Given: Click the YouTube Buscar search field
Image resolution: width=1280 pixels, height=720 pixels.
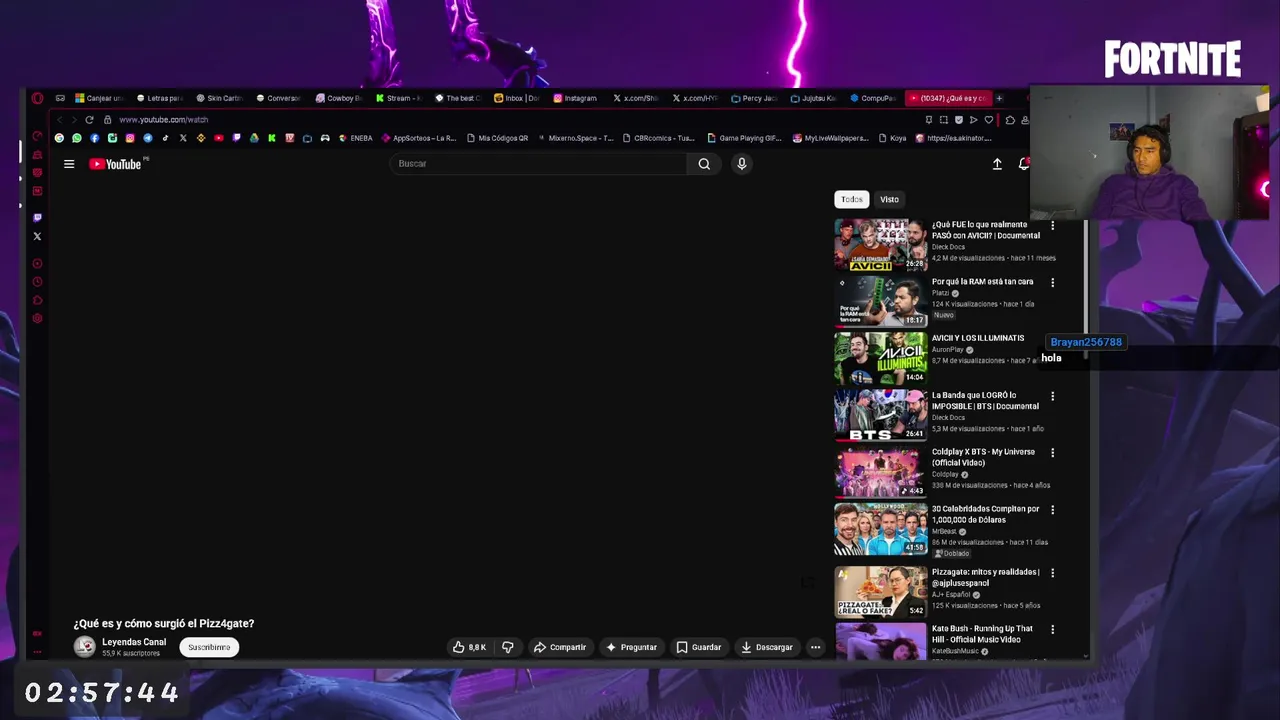Looking at the screenshot, I should tap(538, 164).
